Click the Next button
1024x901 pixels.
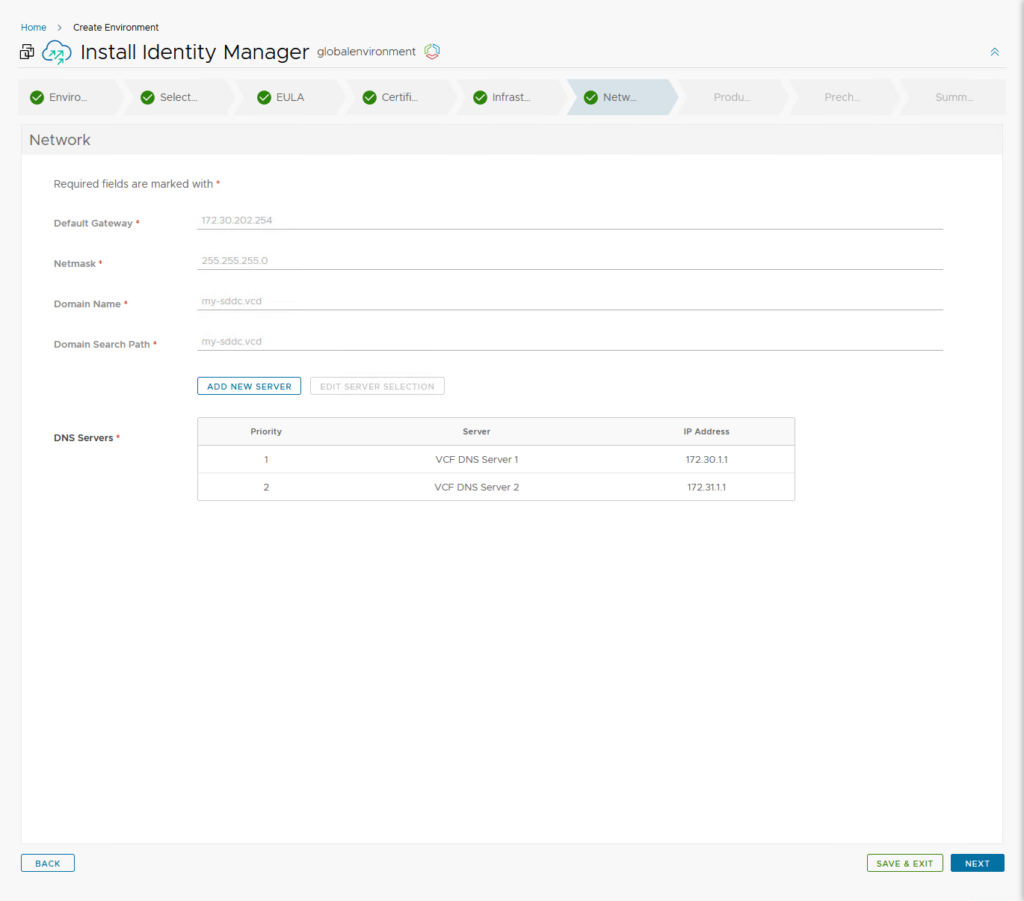[x=977, y=863]
